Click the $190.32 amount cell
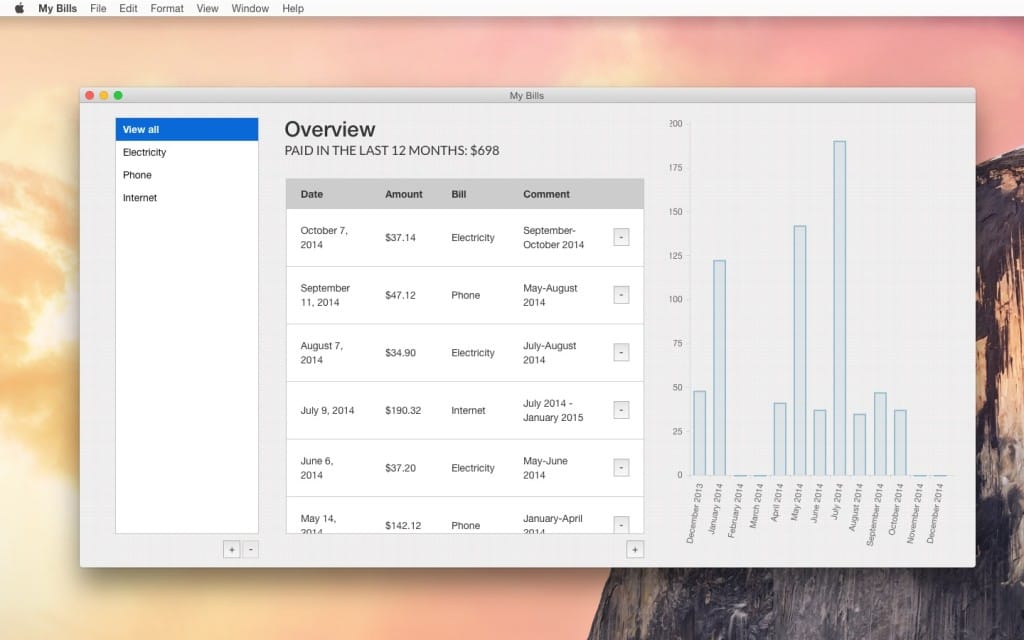The image size is (1024, 640). [x=403, y=410]
